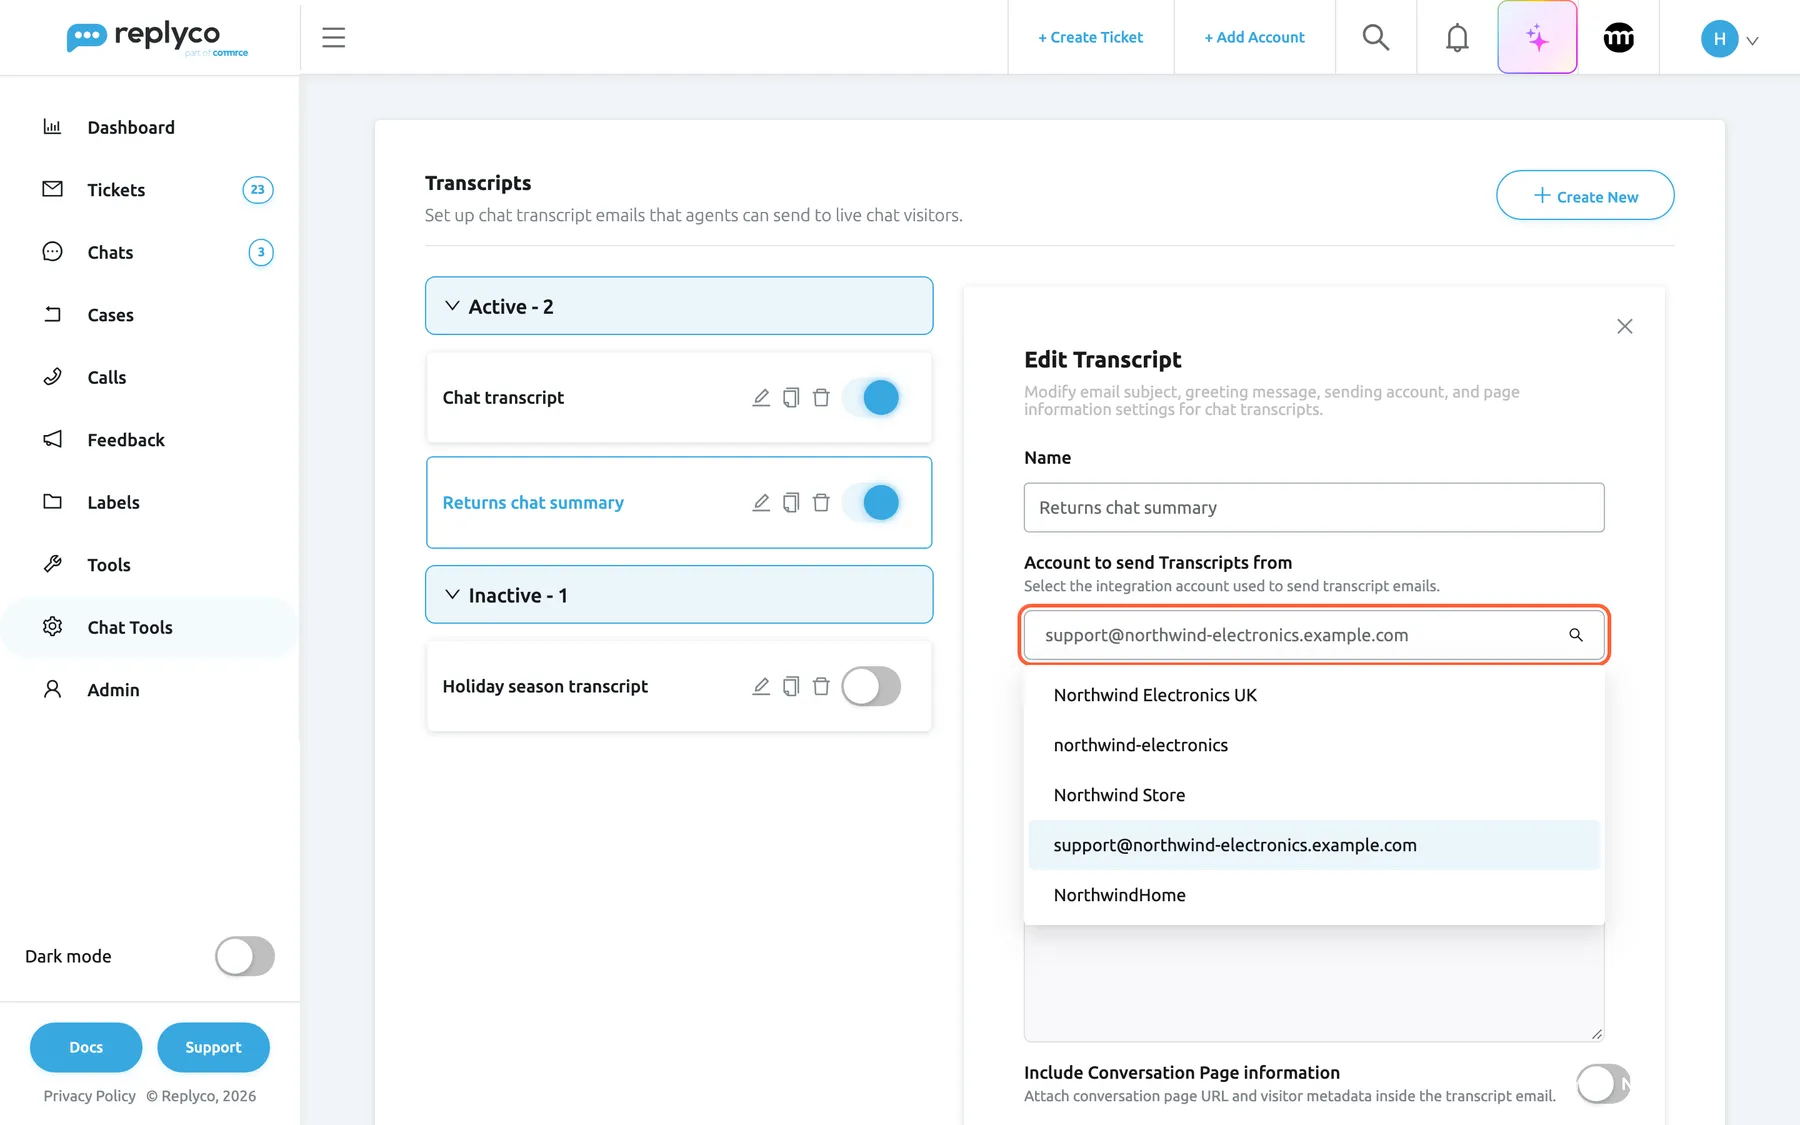The height and width of the screenshot is (1125, 1800).
Task: Choose NorthwindHome from the list
Action: [x=1314, y=895]
